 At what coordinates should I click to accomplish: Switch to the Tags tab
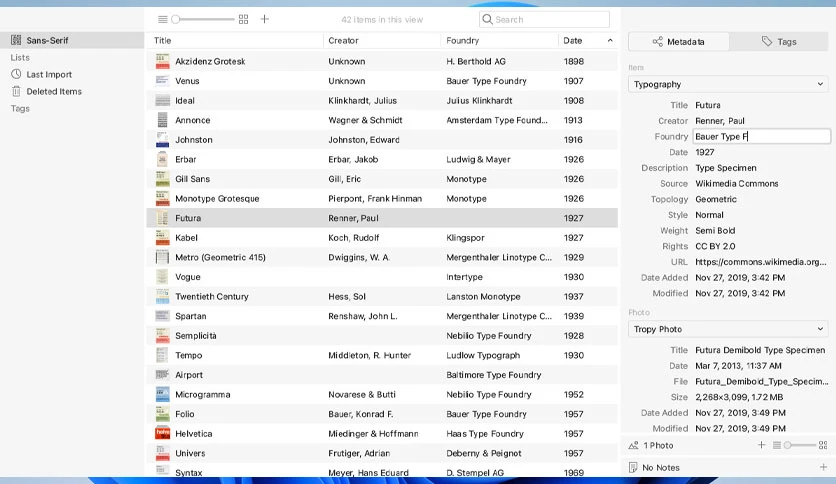778,42
